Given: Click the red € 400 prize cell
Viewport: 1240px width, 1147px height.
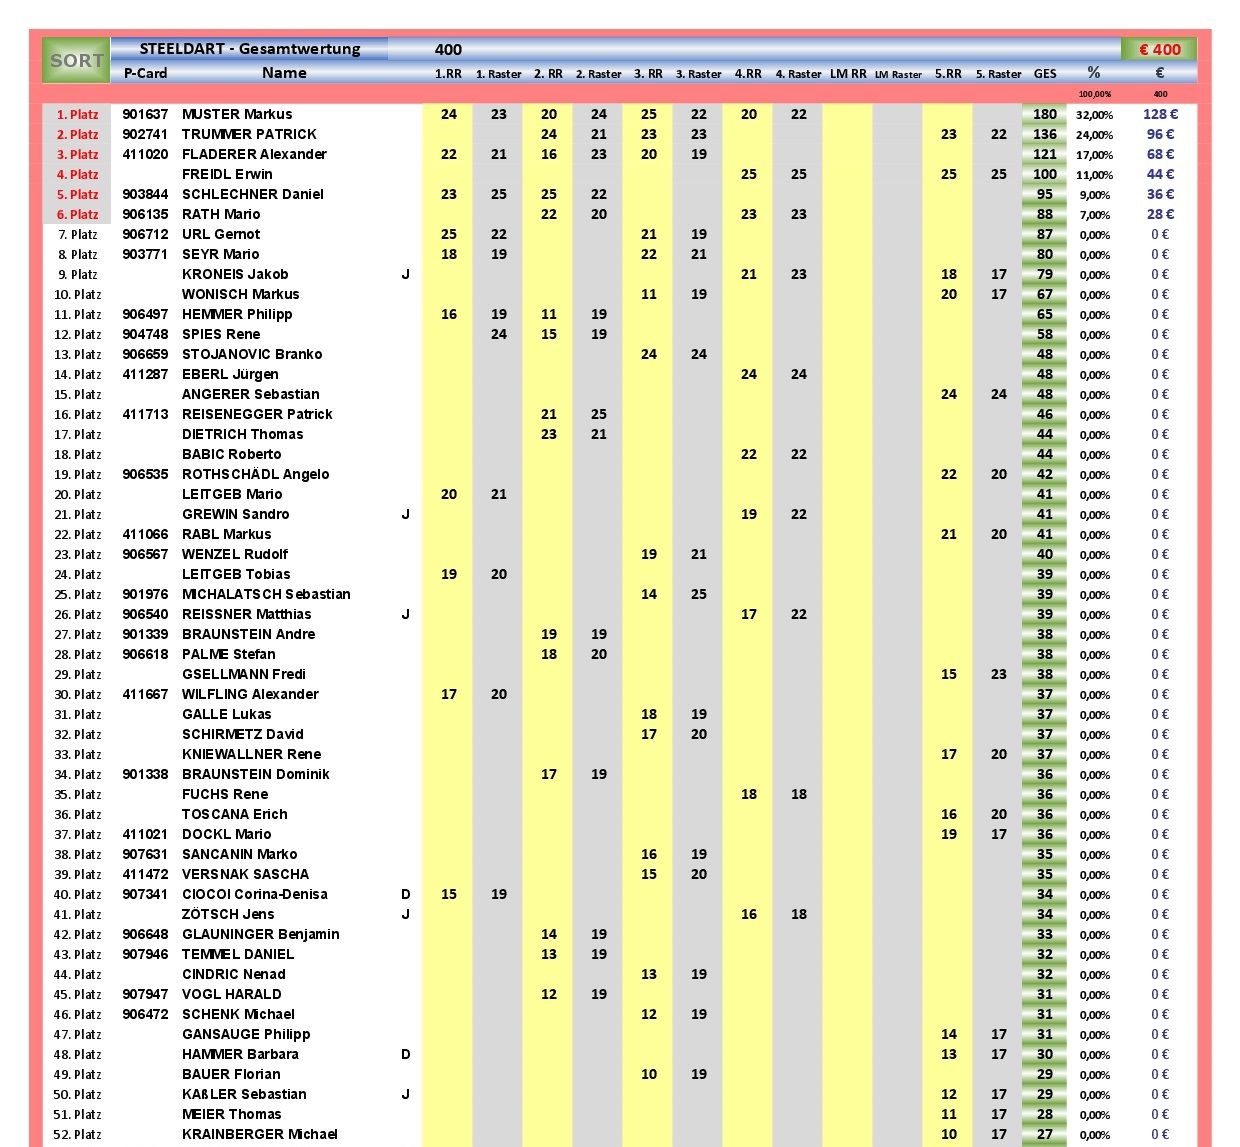Looking at the screenshot, I should pos(1159,49).
